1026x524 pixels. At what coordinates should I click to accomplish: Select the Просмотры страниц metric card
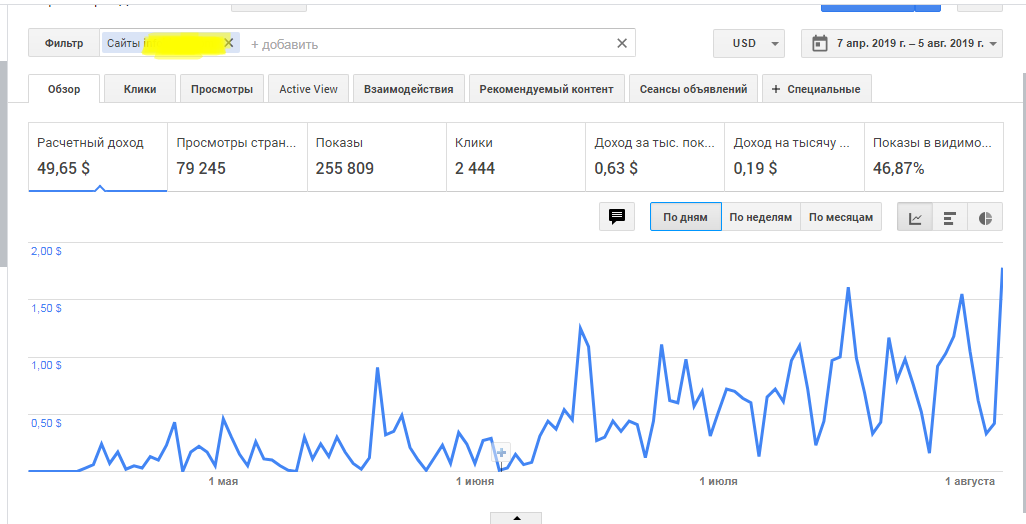[x=237, y=157]
